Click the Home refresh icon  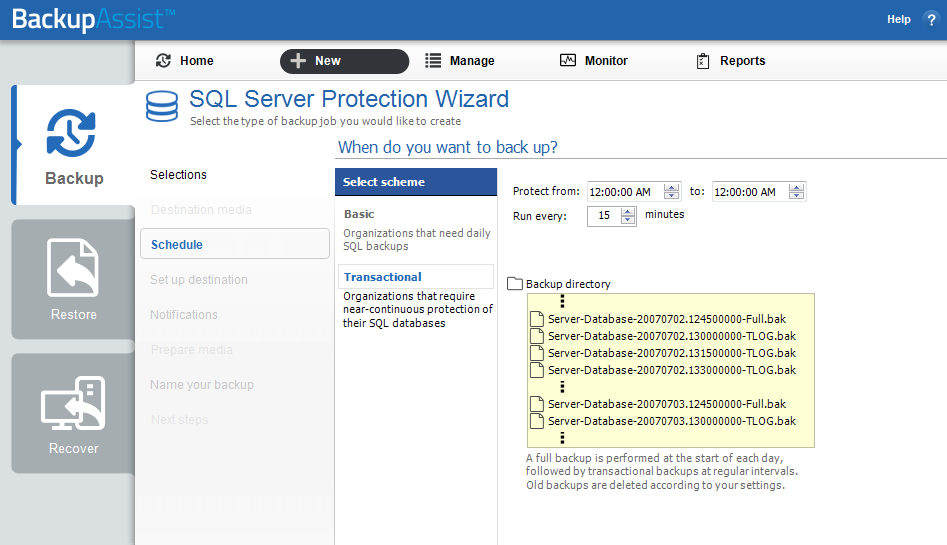163,60
